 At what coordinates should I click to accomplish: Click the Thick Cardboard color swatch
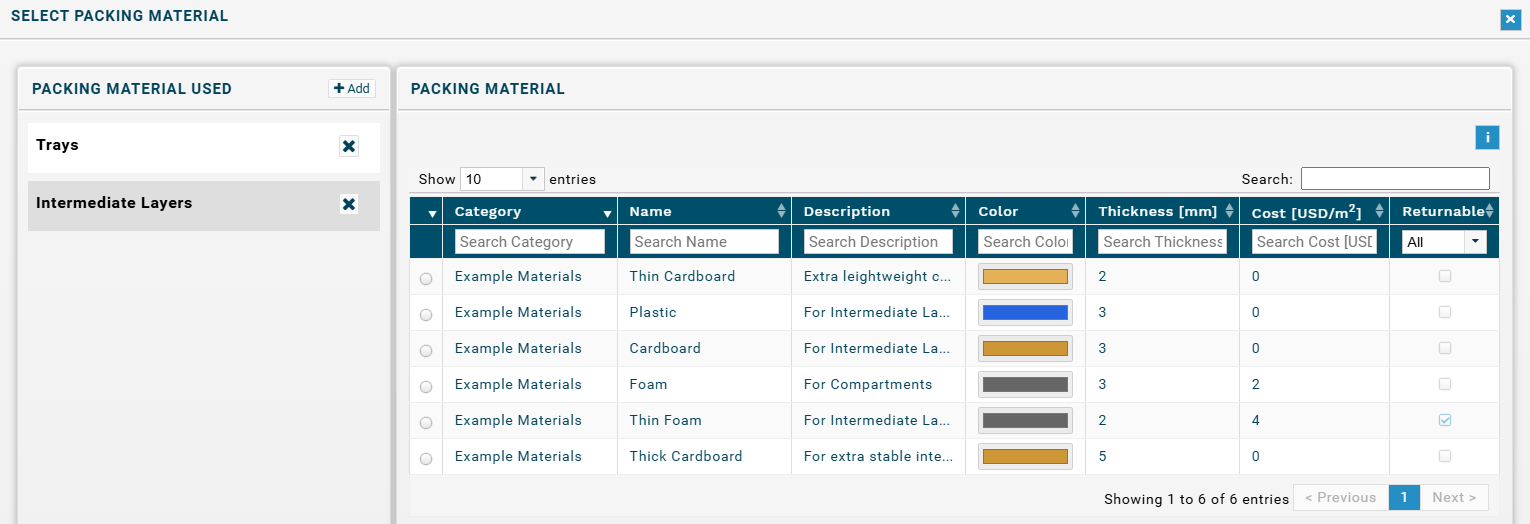(1025, 457)
